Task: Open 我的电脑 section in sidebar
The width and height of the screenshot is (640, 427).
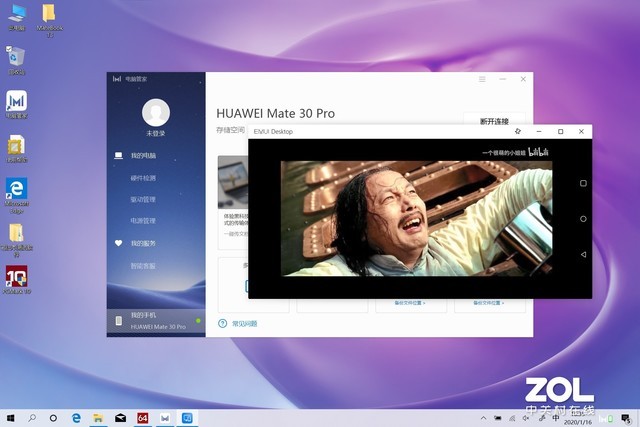Action: 142,156
